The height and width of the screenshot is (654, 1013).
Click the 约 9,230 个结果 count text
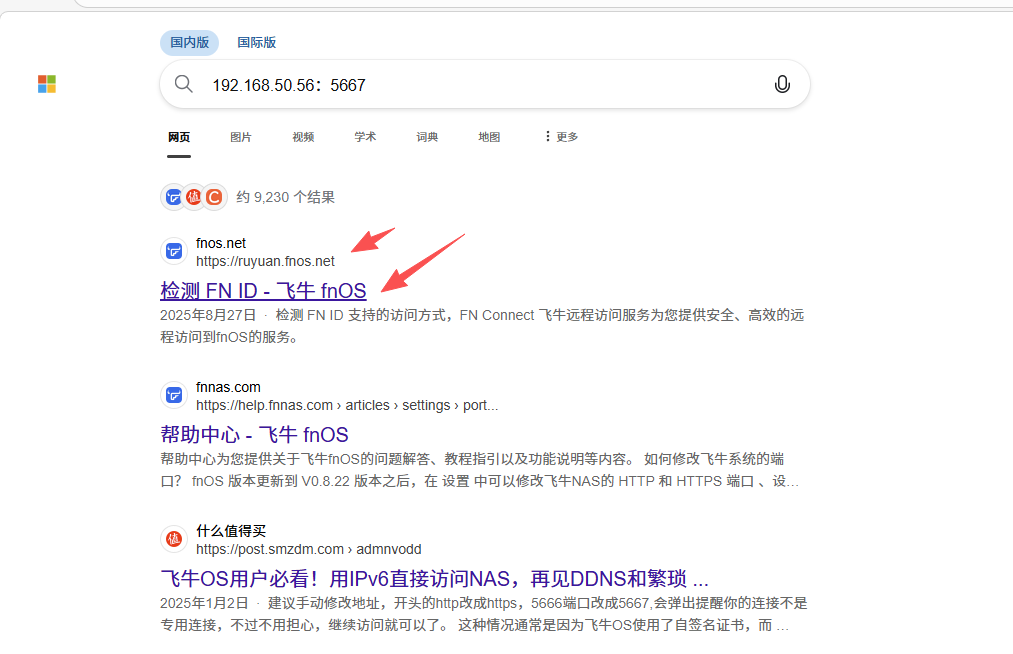coord(286,197)
